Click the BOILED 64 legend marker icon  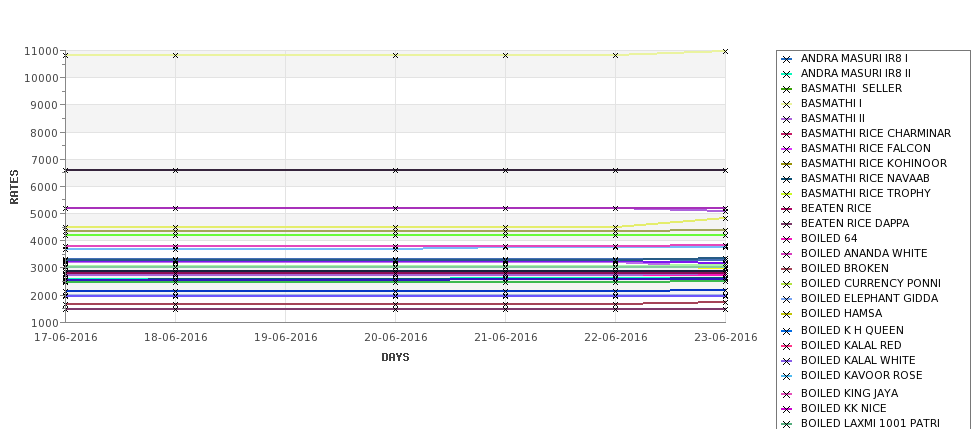pyautogui.click(x=787, y=239)
